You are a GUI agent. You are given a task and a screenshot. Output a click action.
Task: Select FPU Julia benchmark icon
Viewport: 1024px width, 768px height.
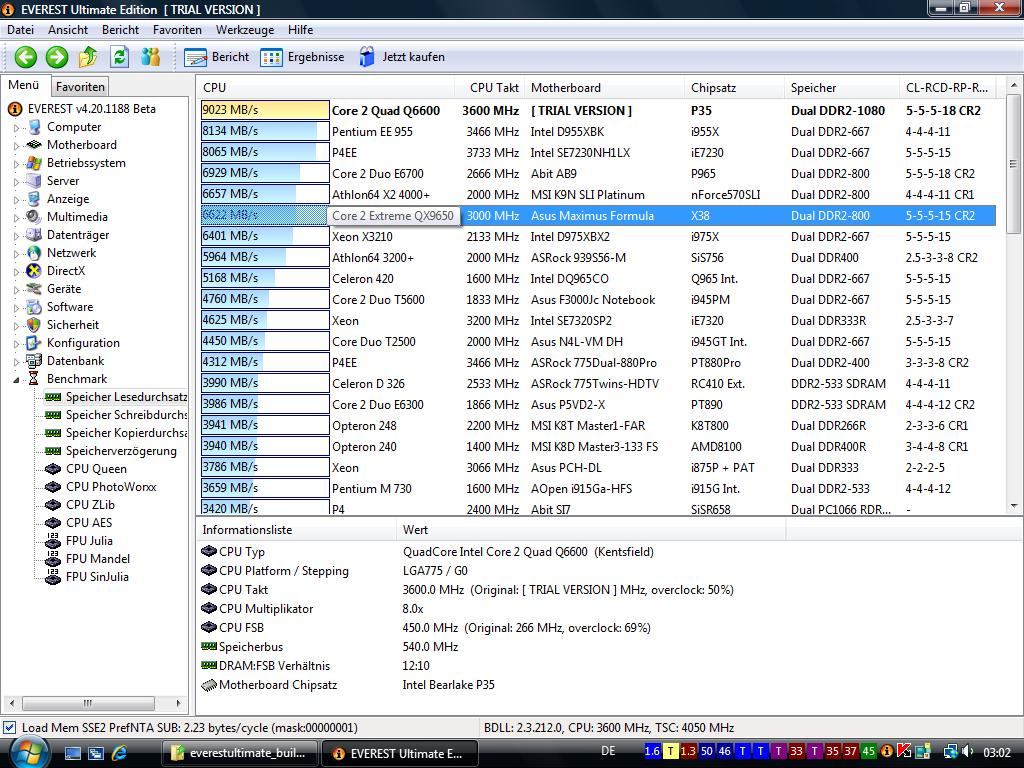click(53, 541)
